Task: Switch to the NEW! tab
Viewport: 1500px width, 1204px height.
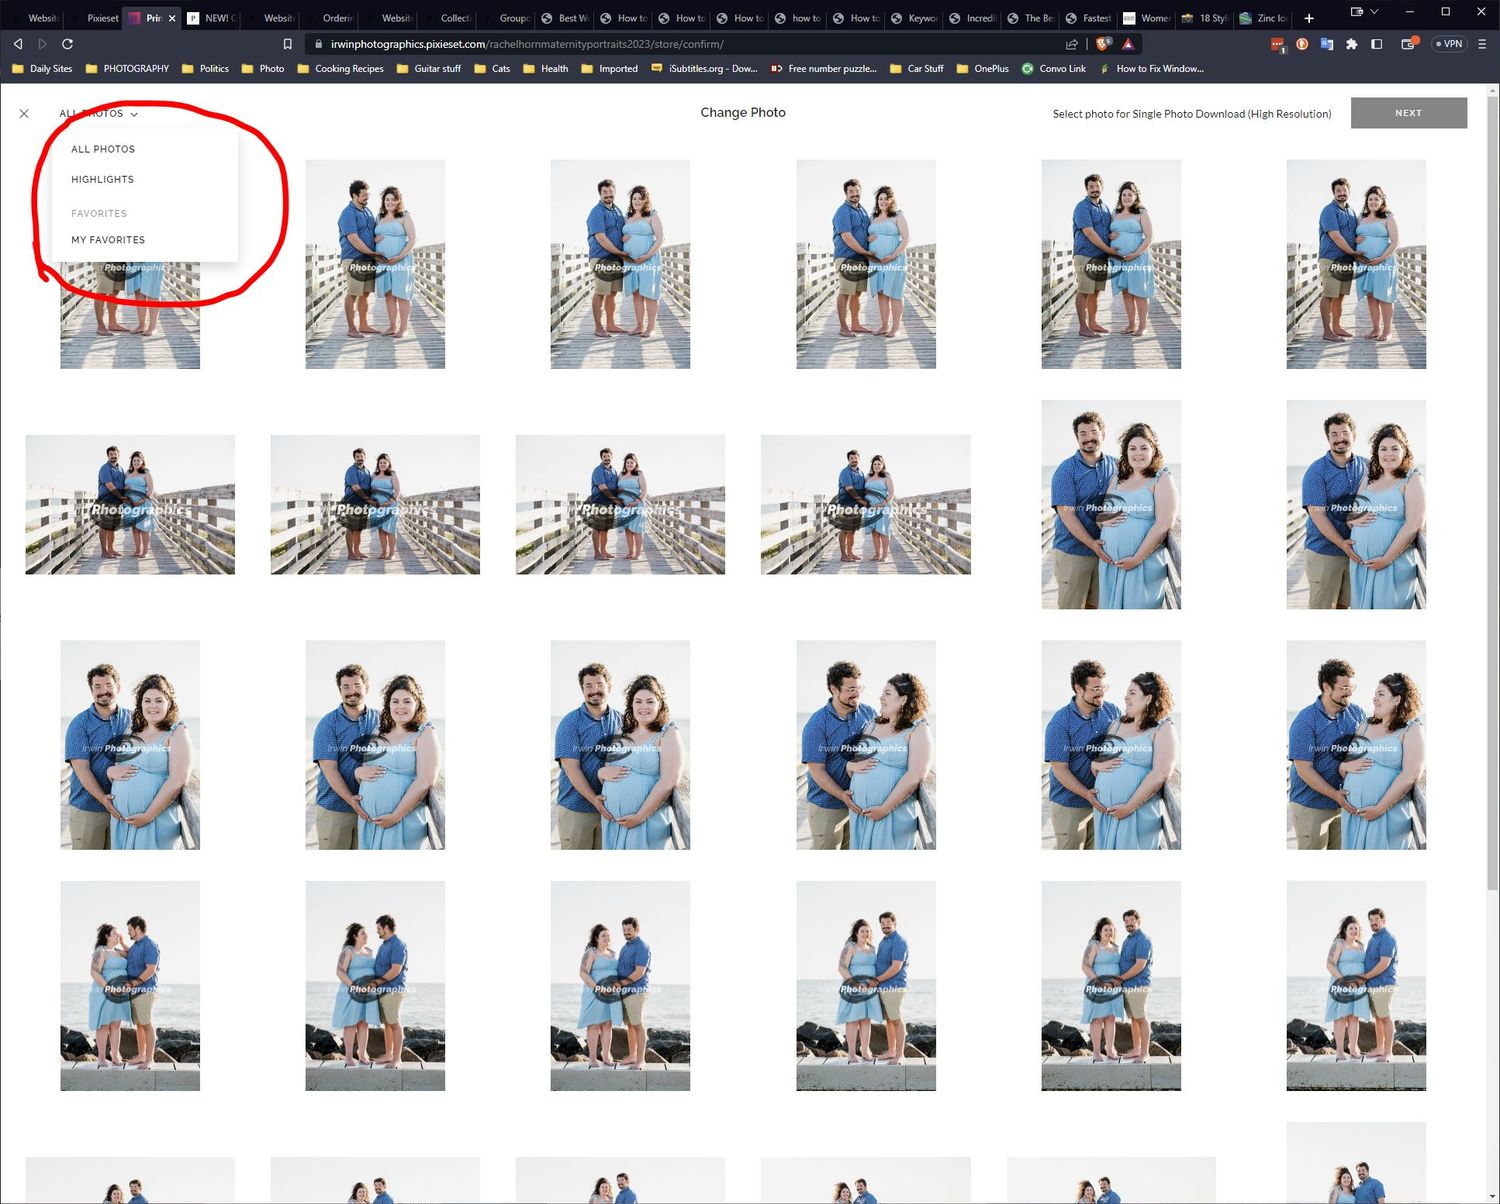Action: pos(210,18)
